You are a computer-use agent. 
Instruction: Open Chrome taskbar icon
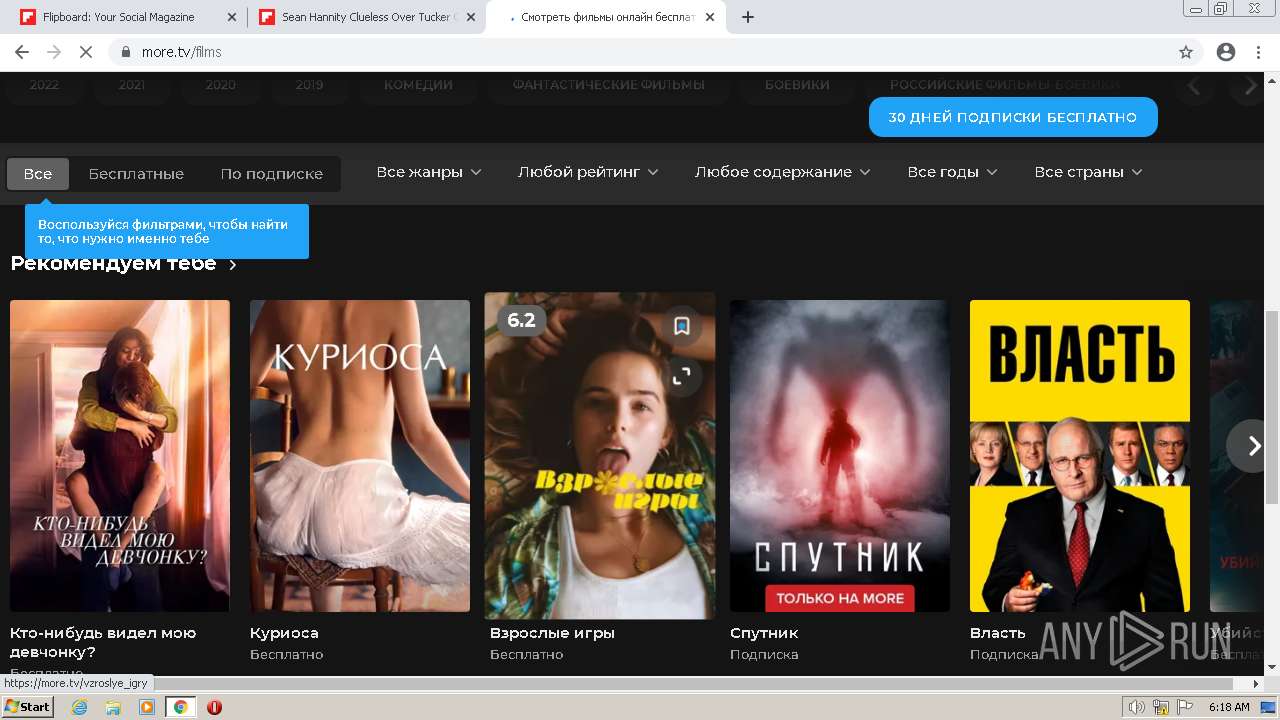(x=181, y=707)
